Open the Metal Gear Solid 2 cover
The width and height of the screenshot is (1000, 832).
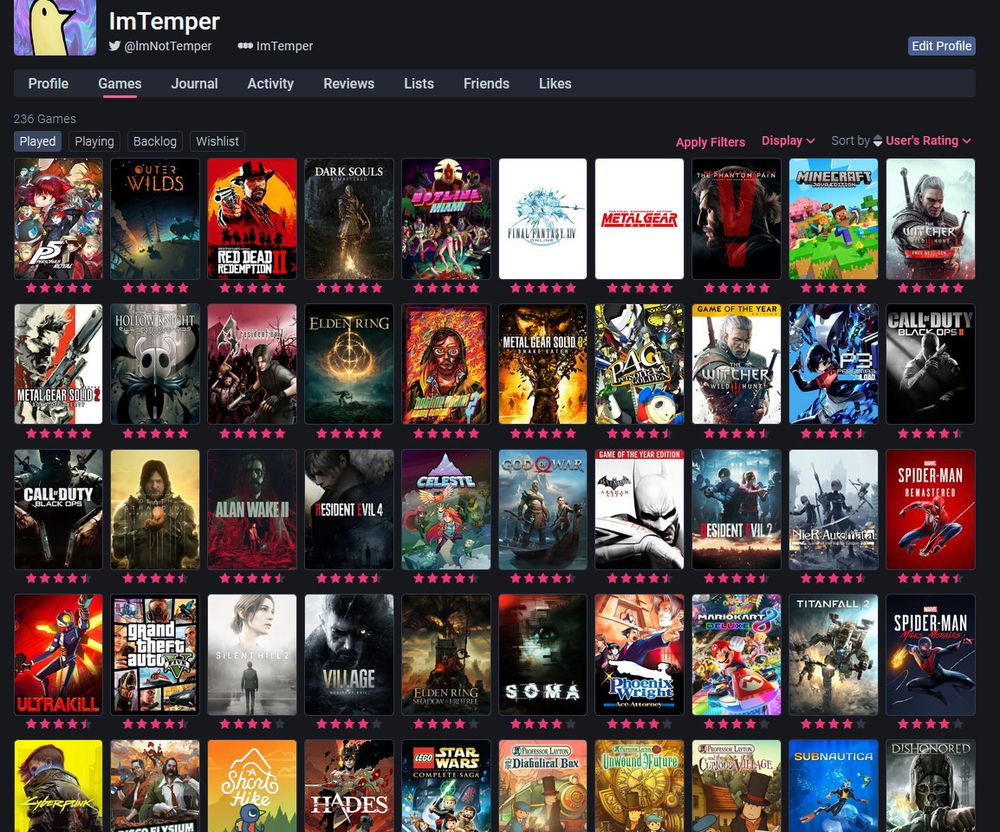pos(59,364)
